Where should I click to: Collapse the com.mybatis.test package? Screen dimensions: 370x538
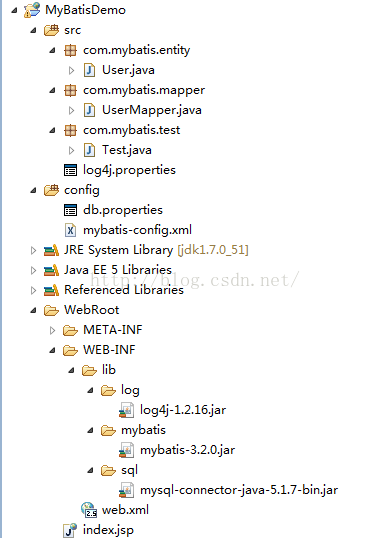pyautogui.click(x=52, y=130)
